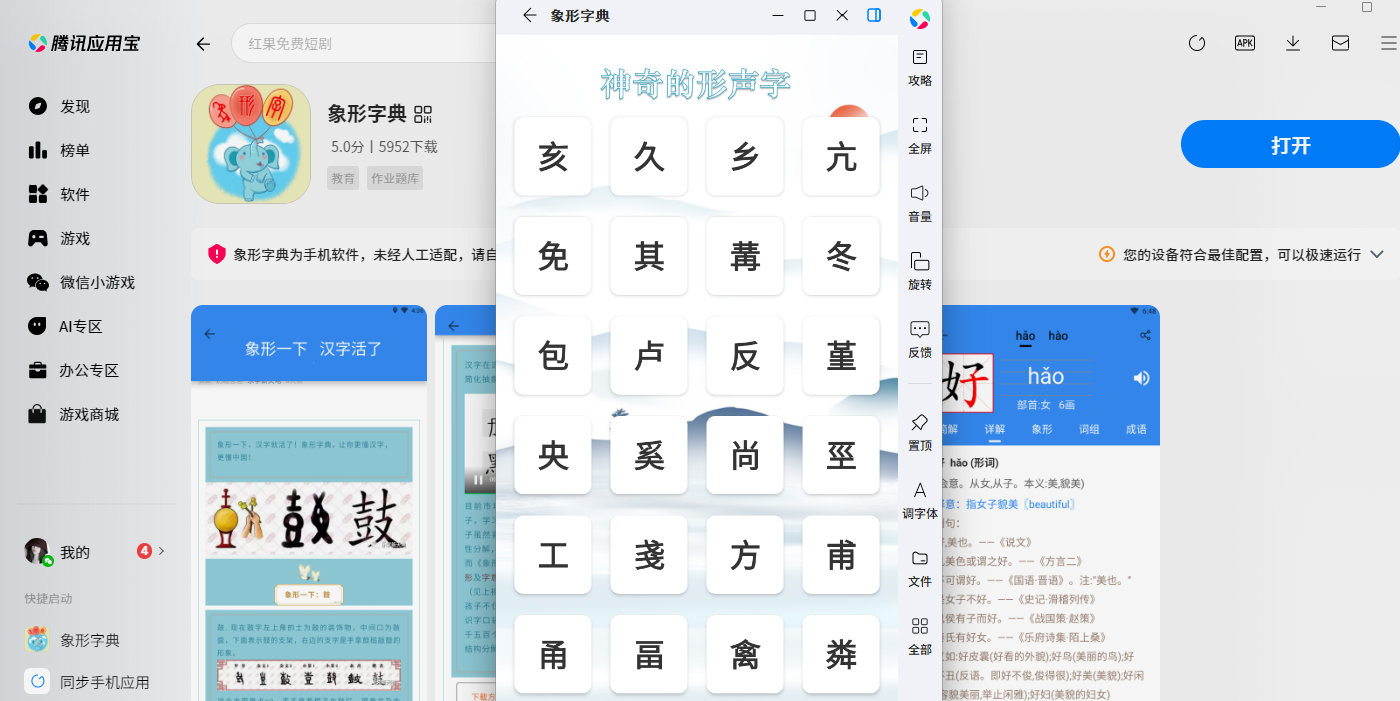
Task: Adjust sound via the 音量 icon
Action: [x=920, y=203]
